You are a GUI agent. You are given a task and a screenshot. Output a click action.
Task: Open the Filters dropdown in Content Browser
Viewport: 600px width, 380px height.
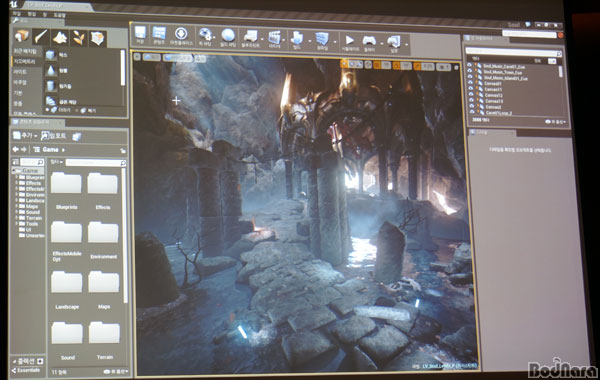coord(57,162)
